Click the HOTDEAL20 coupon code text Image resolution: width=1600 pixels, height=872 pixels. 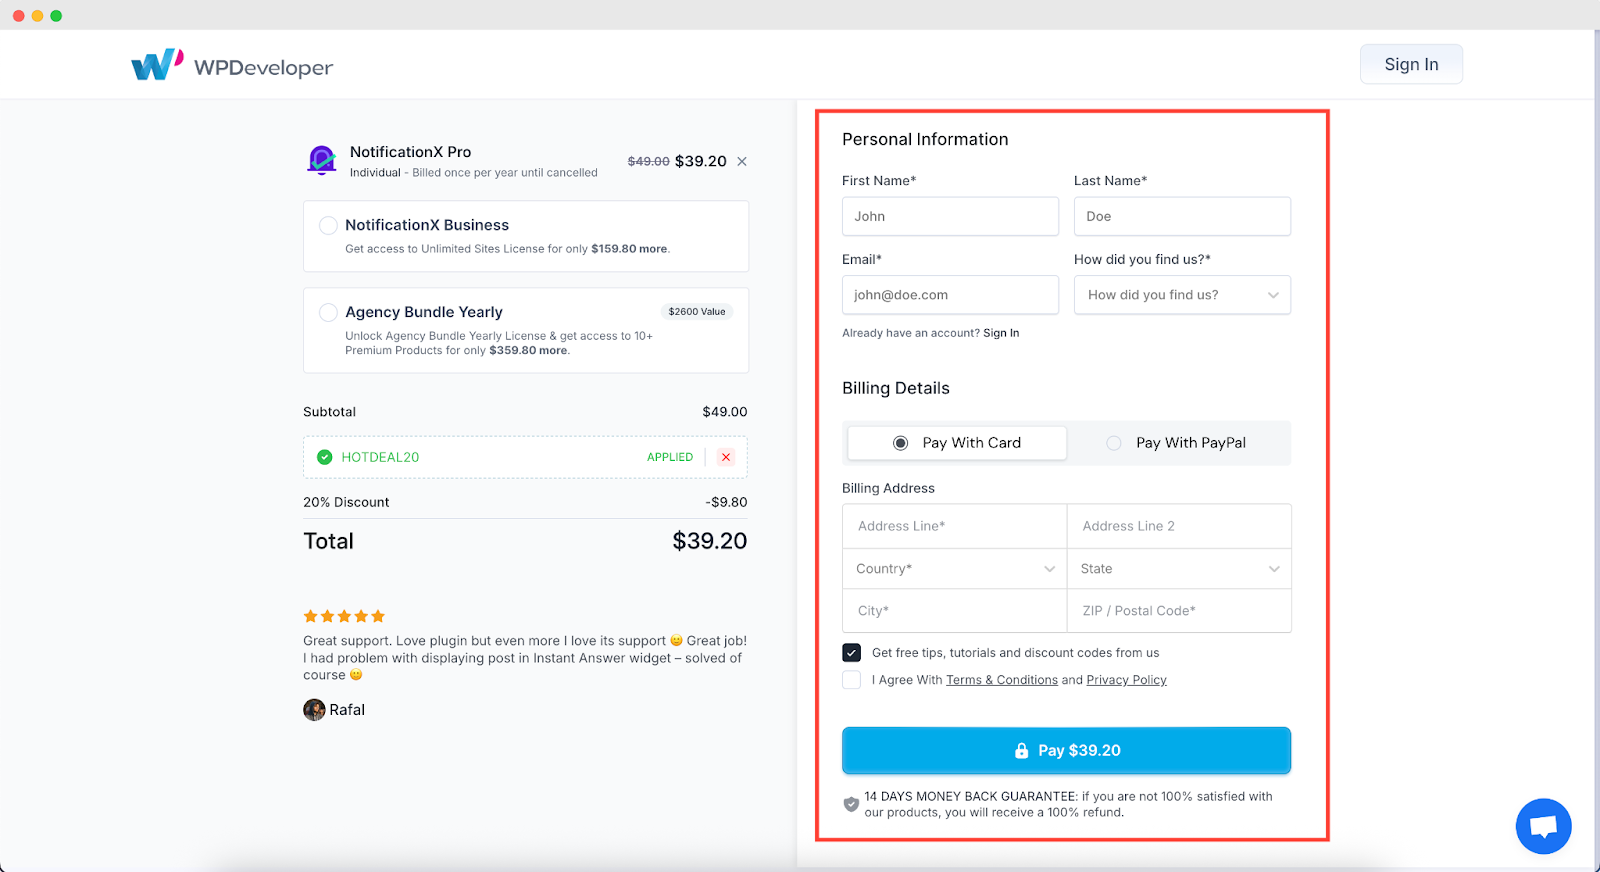[x=380, y=457]
